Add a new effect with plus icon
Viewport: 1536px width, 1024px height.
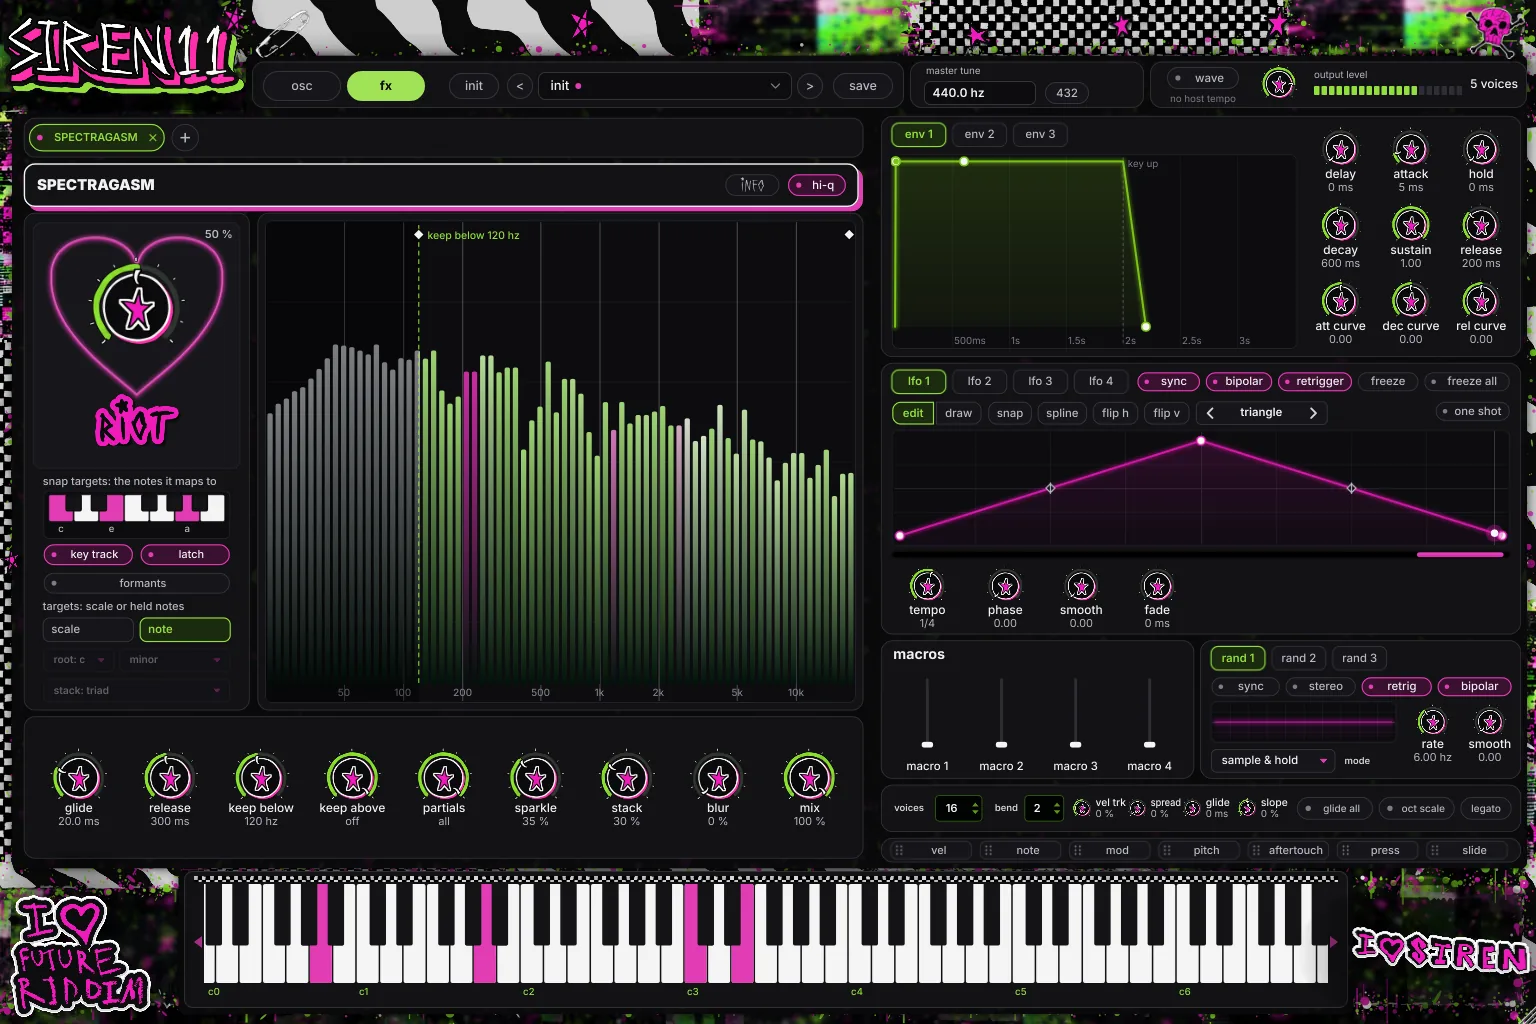click(185, 138)
